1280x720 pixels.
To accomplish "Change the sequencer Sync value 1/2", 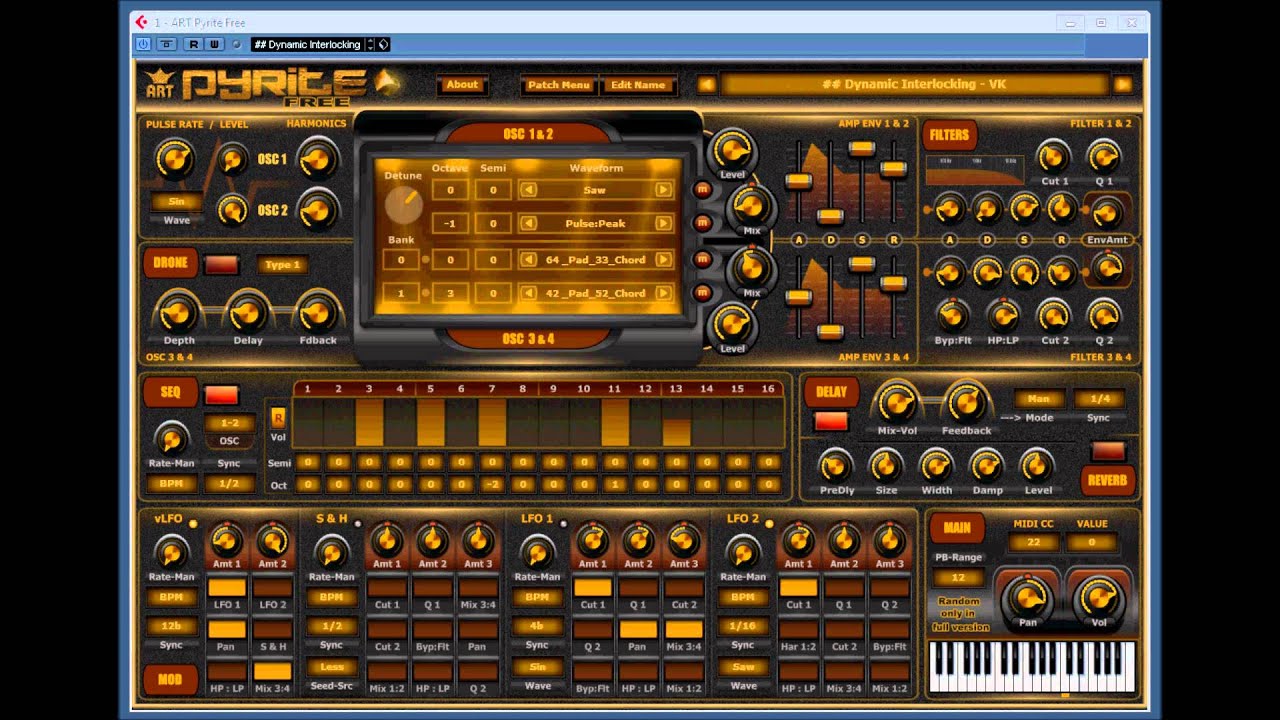I will [229, 483].
